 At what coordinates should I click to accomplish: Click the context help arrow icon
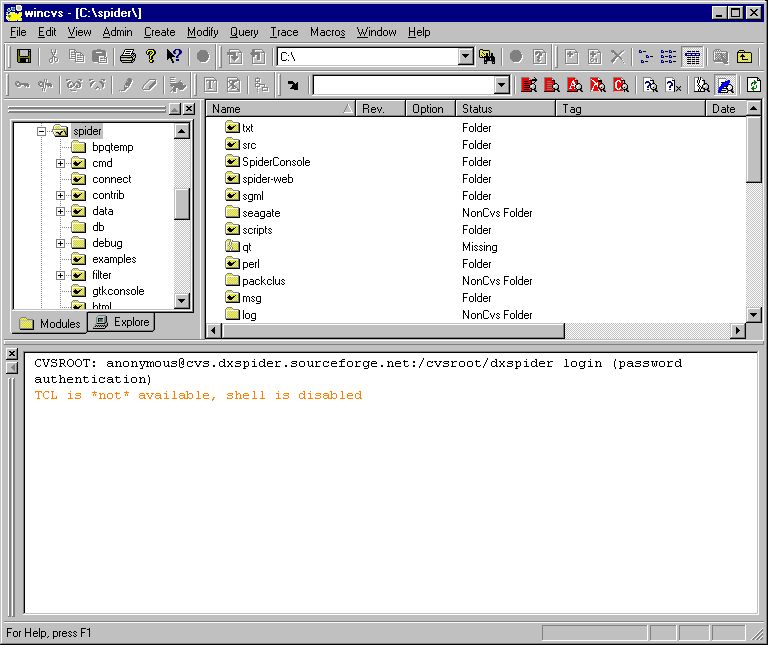coord(174,57)
